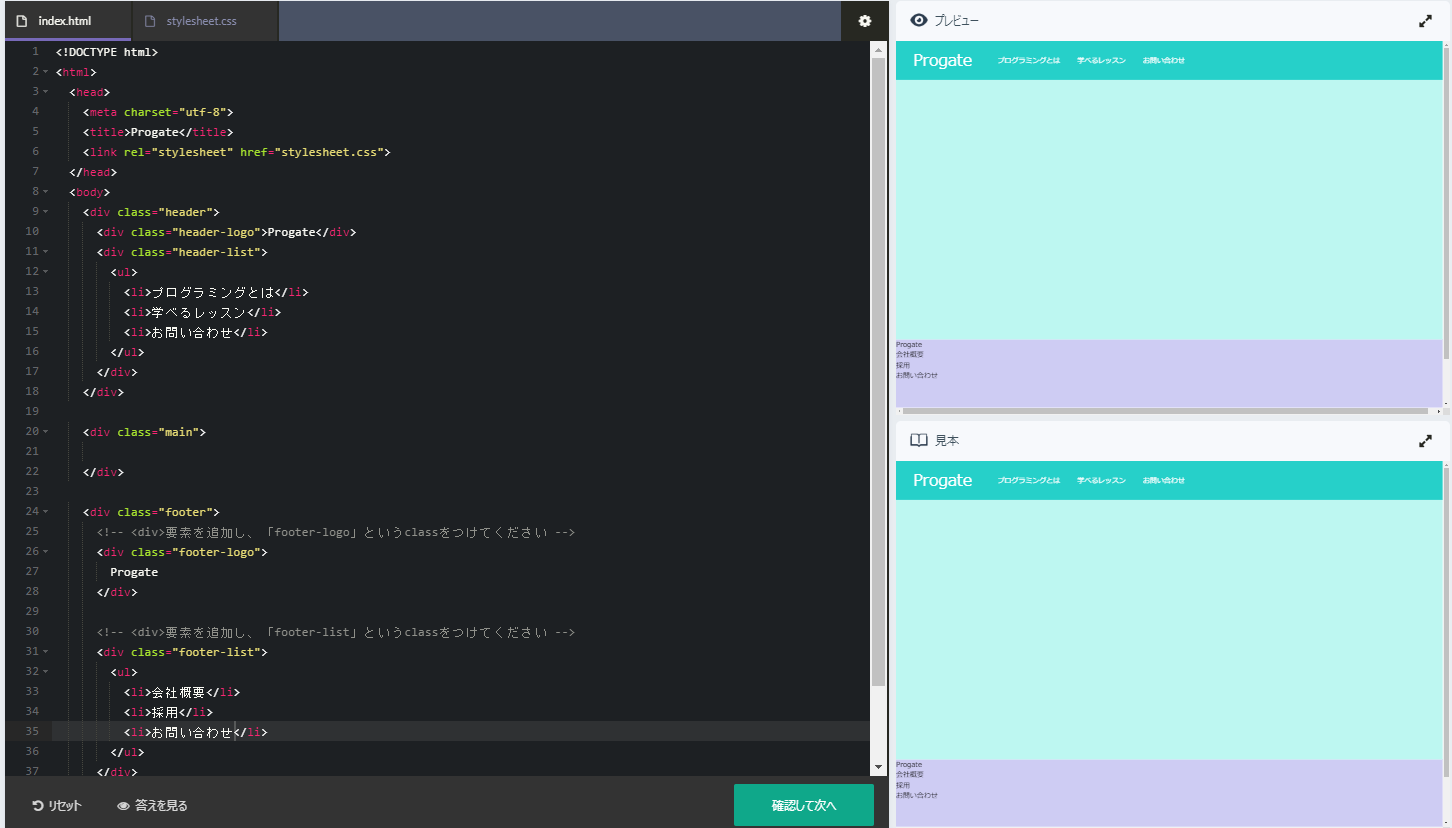Viewport: 1452px width, 828px height.
Task: Click the footer-list comment on line 30
Action: (336, 632)
